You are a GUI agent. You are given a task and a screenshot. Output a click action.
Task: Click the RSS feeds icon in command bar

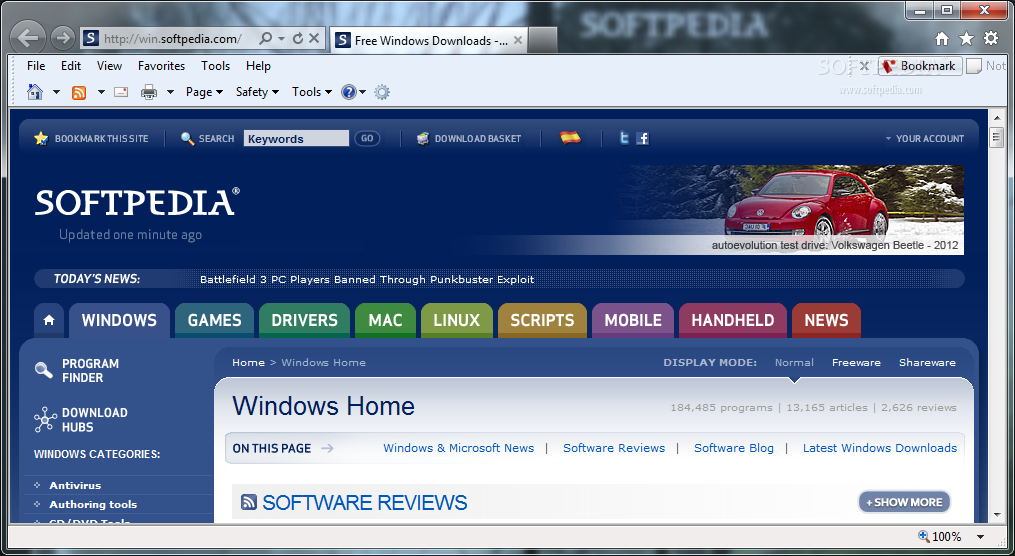pos(79,93)
